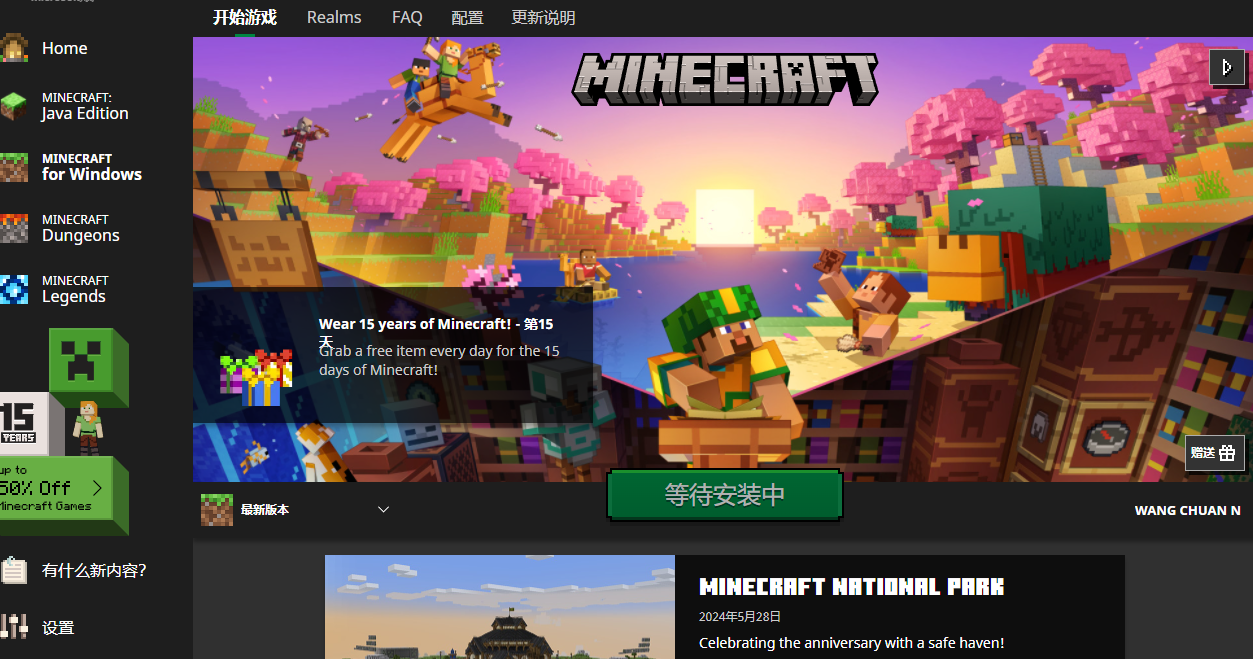
Task: Click the play button on the banner
Action: pyautogui.click(x=1227, y=67)
